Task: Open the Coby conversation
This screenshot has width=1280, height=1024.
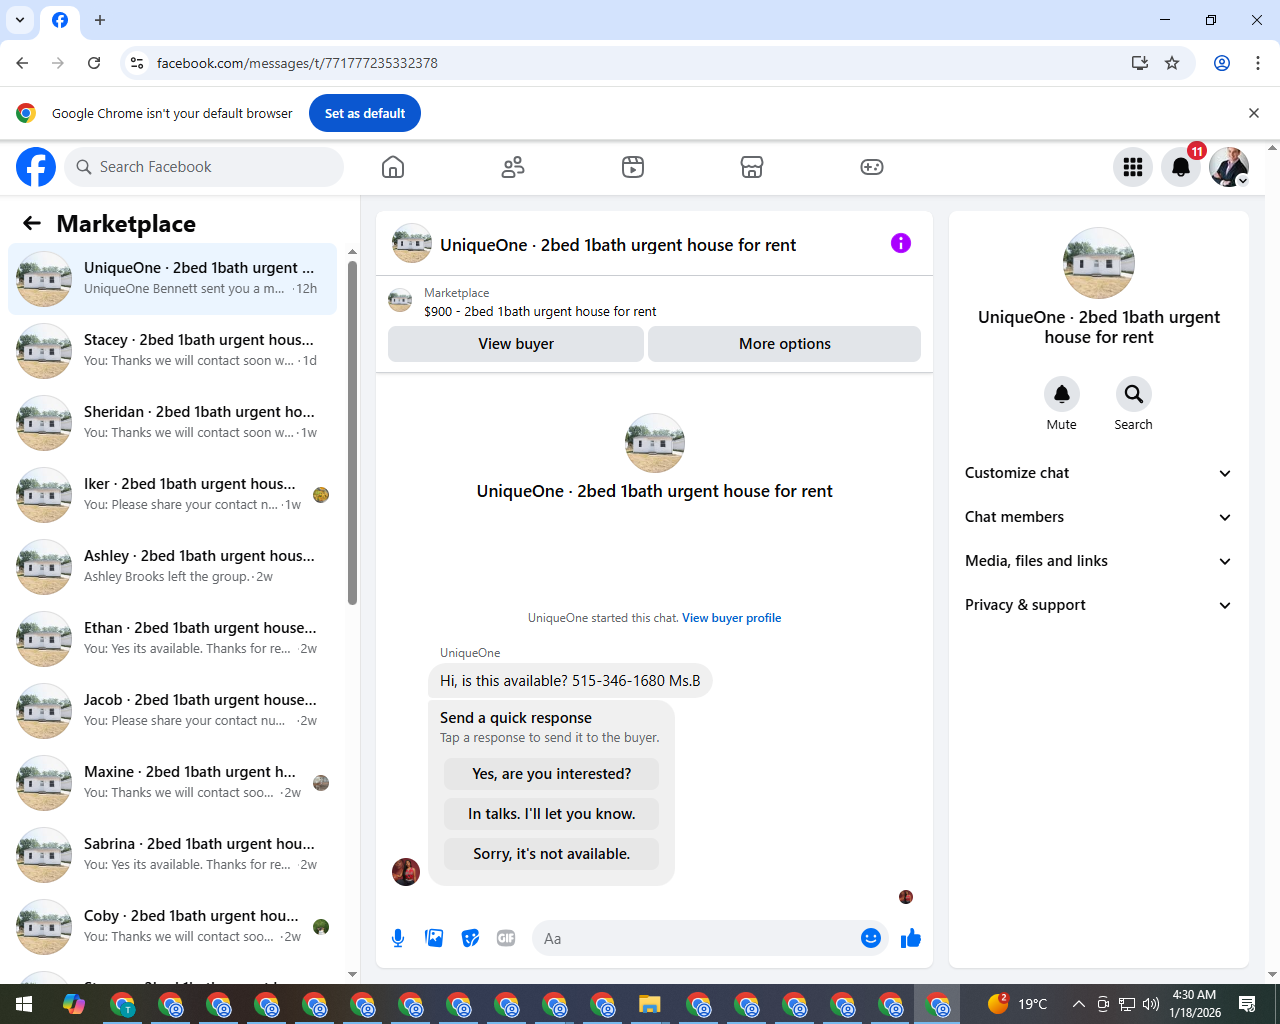Action: (172, 926)
